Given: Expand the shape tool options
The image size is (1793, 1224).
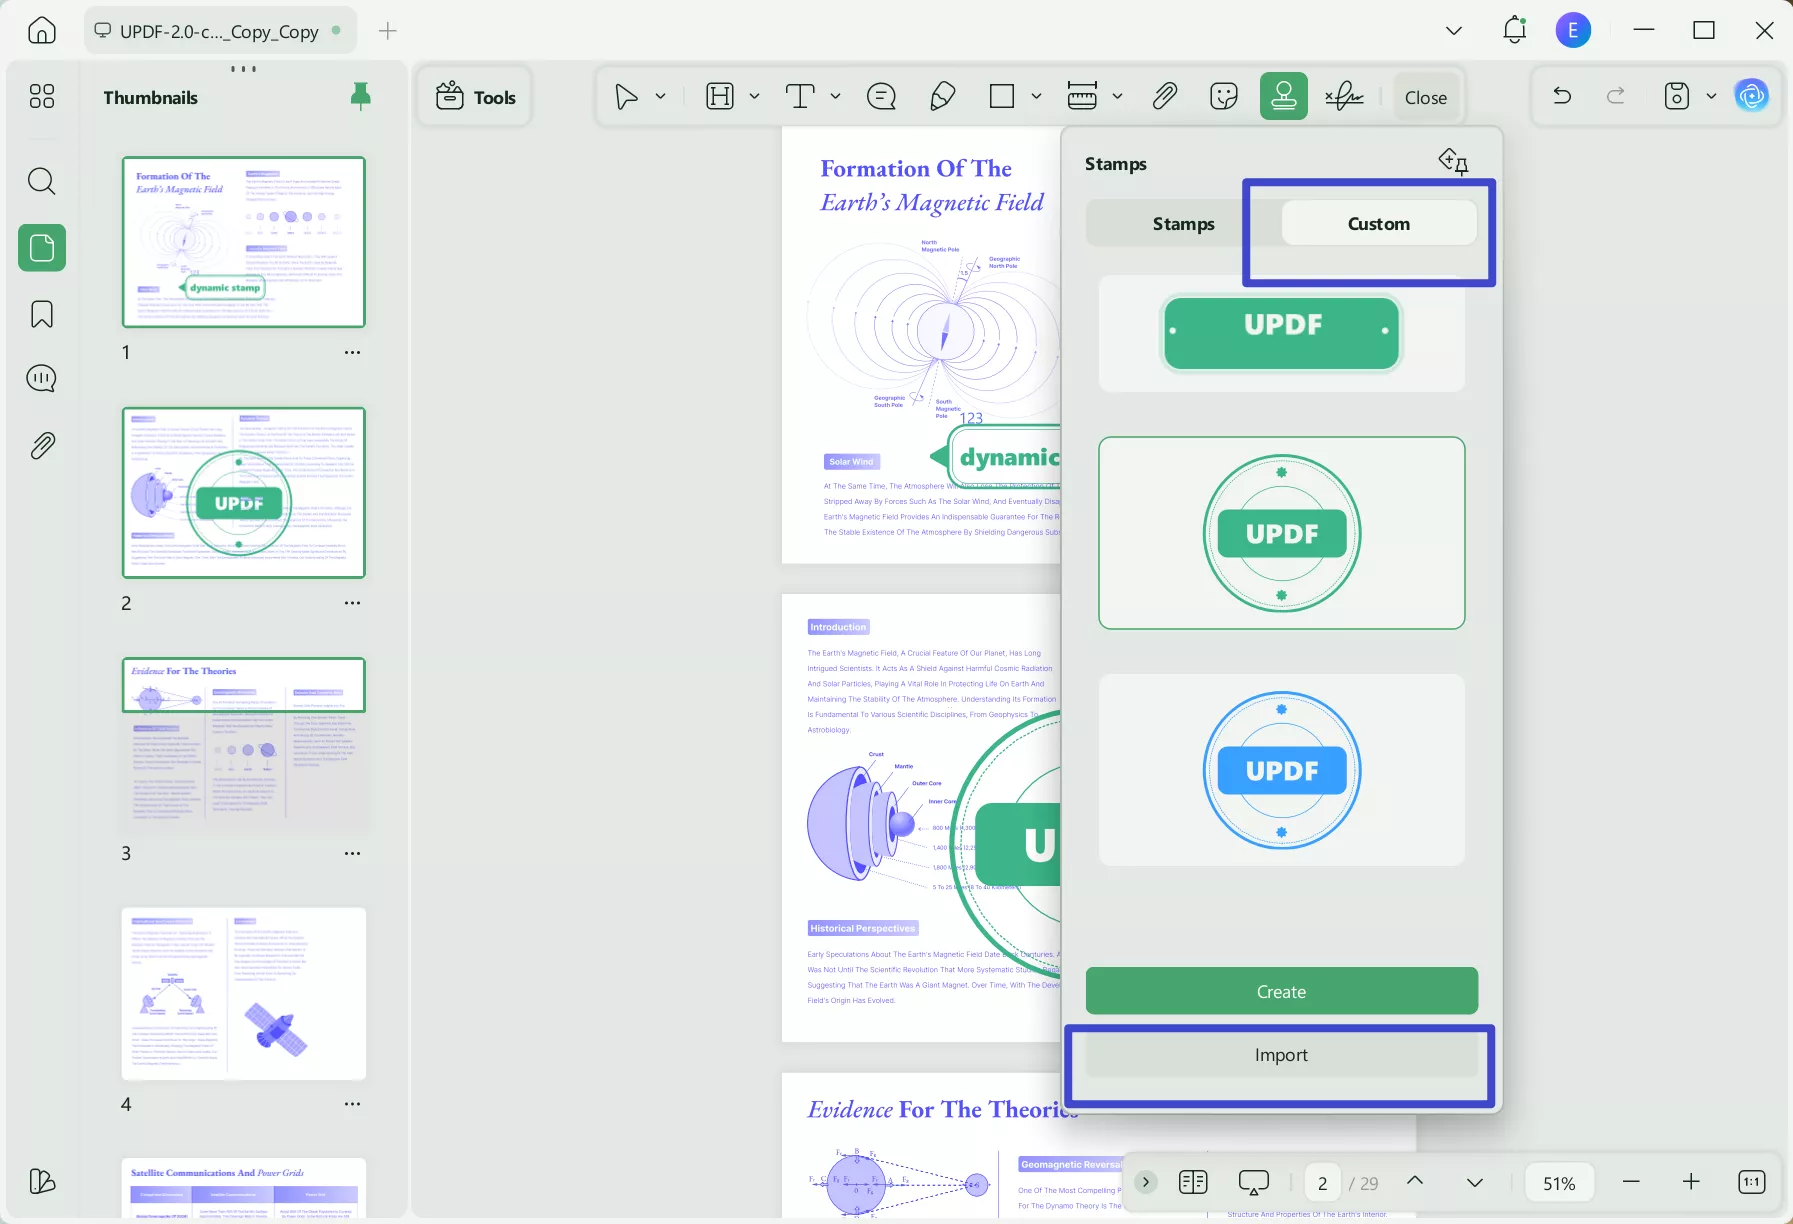Looking at the screenshot, I should pyautogui.click(x=1036, y=96).
